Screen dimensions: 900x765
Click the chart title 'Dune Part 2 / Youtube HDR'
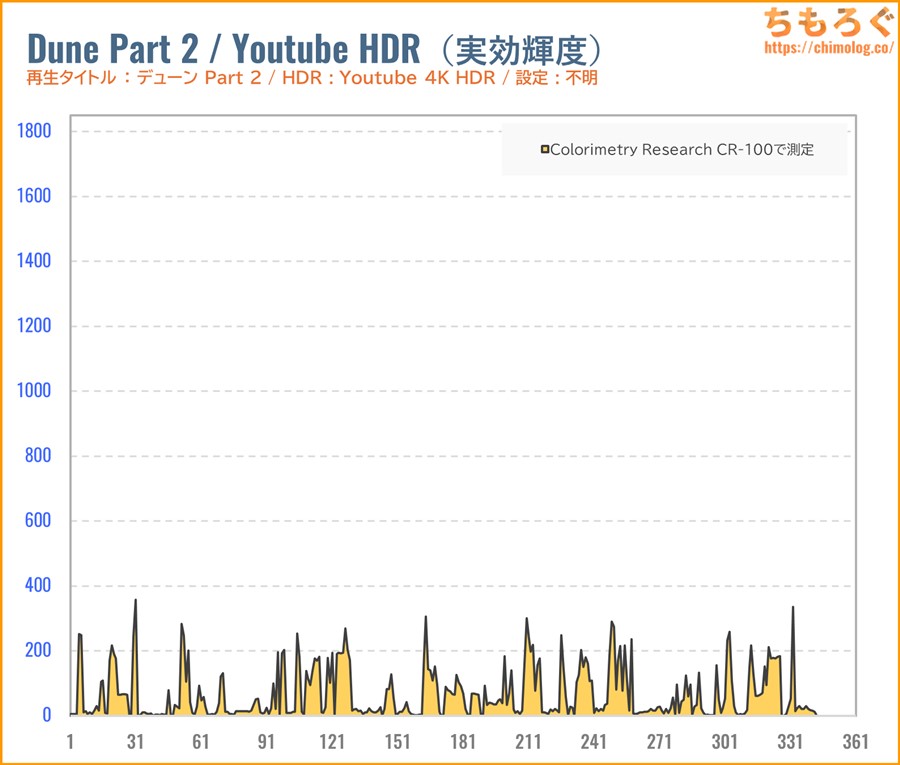(224, 48)
